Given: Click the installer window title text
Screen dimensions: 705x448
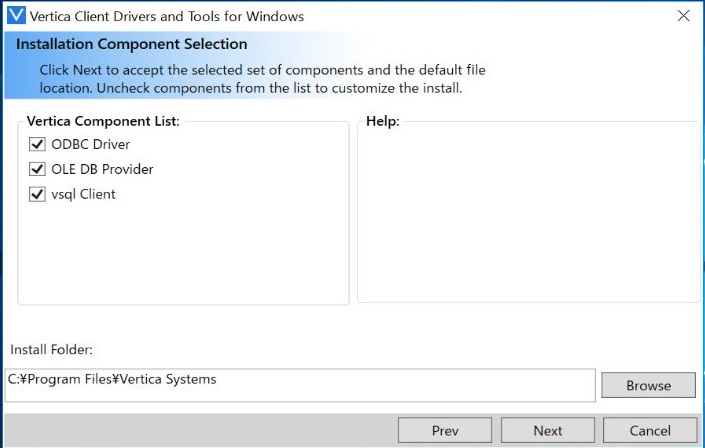Looking at the screenshot, I should pyautogui.click(x=167, y=16).
